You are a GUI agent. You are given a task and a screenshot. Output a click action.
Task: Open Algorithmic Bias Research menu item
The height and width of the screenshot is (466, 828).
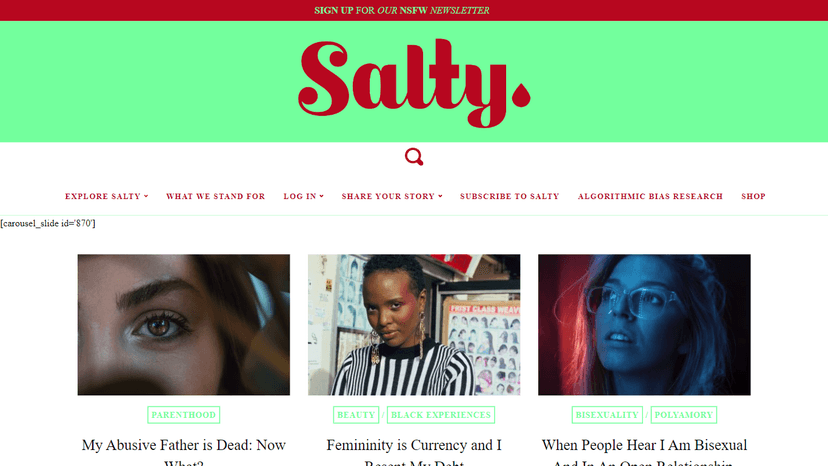click(x=650, y=196)
